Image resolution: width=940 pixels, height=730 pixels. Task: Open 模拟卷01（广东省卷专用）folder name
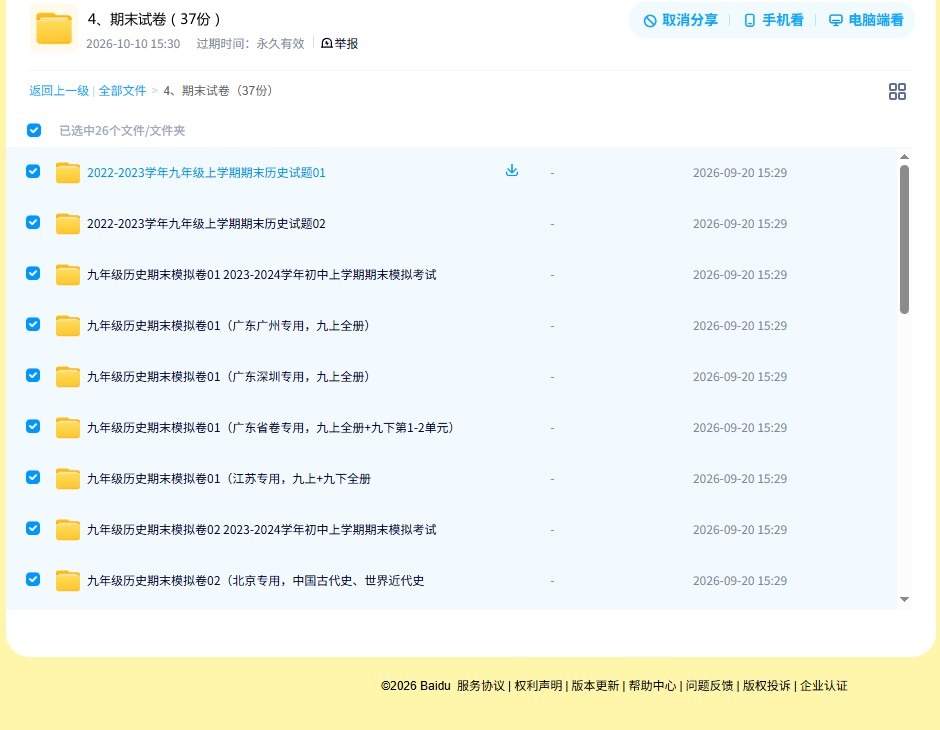(270, 427)
